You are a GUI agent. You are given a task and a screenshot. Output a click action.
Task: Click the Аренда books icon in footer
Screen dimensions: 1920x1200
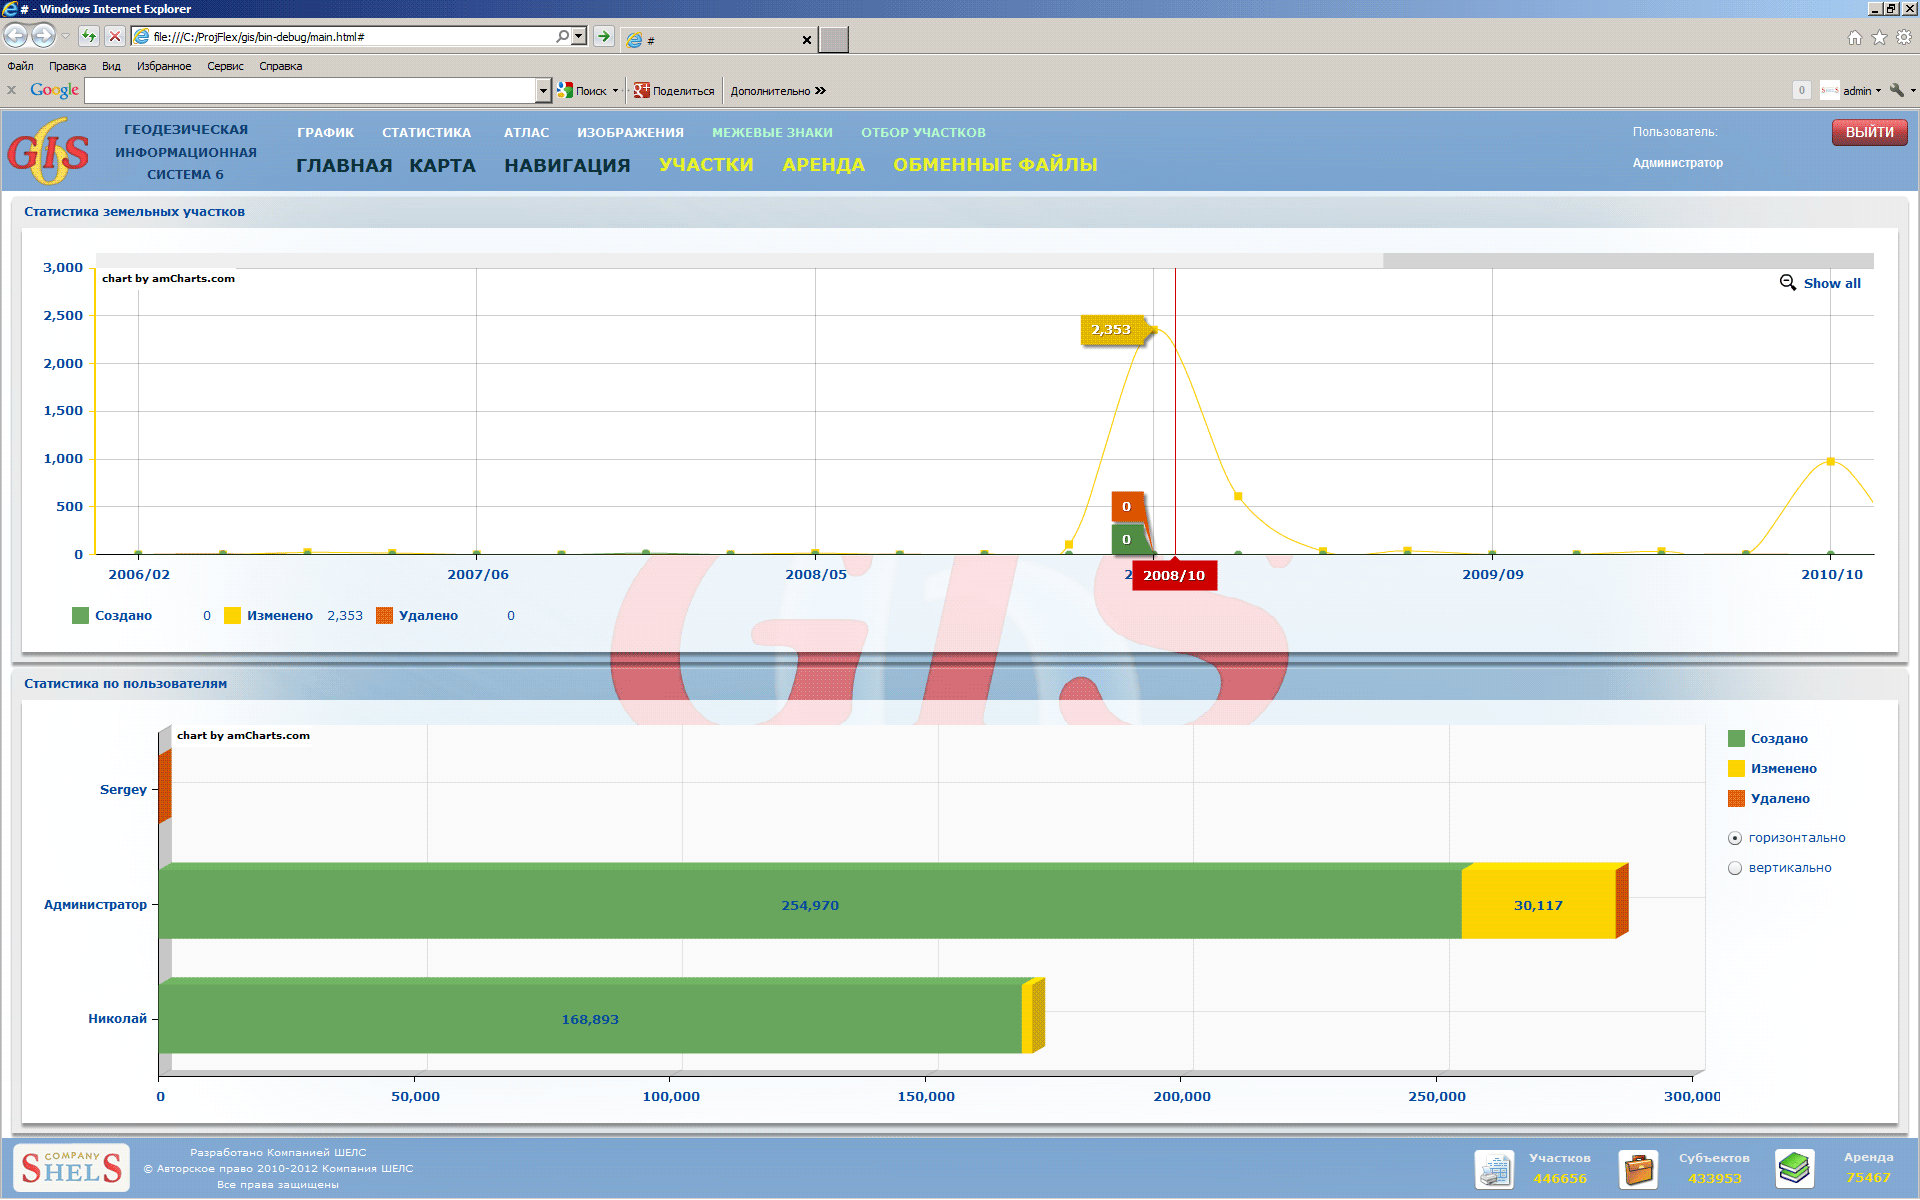[x=1794, y=1168]
